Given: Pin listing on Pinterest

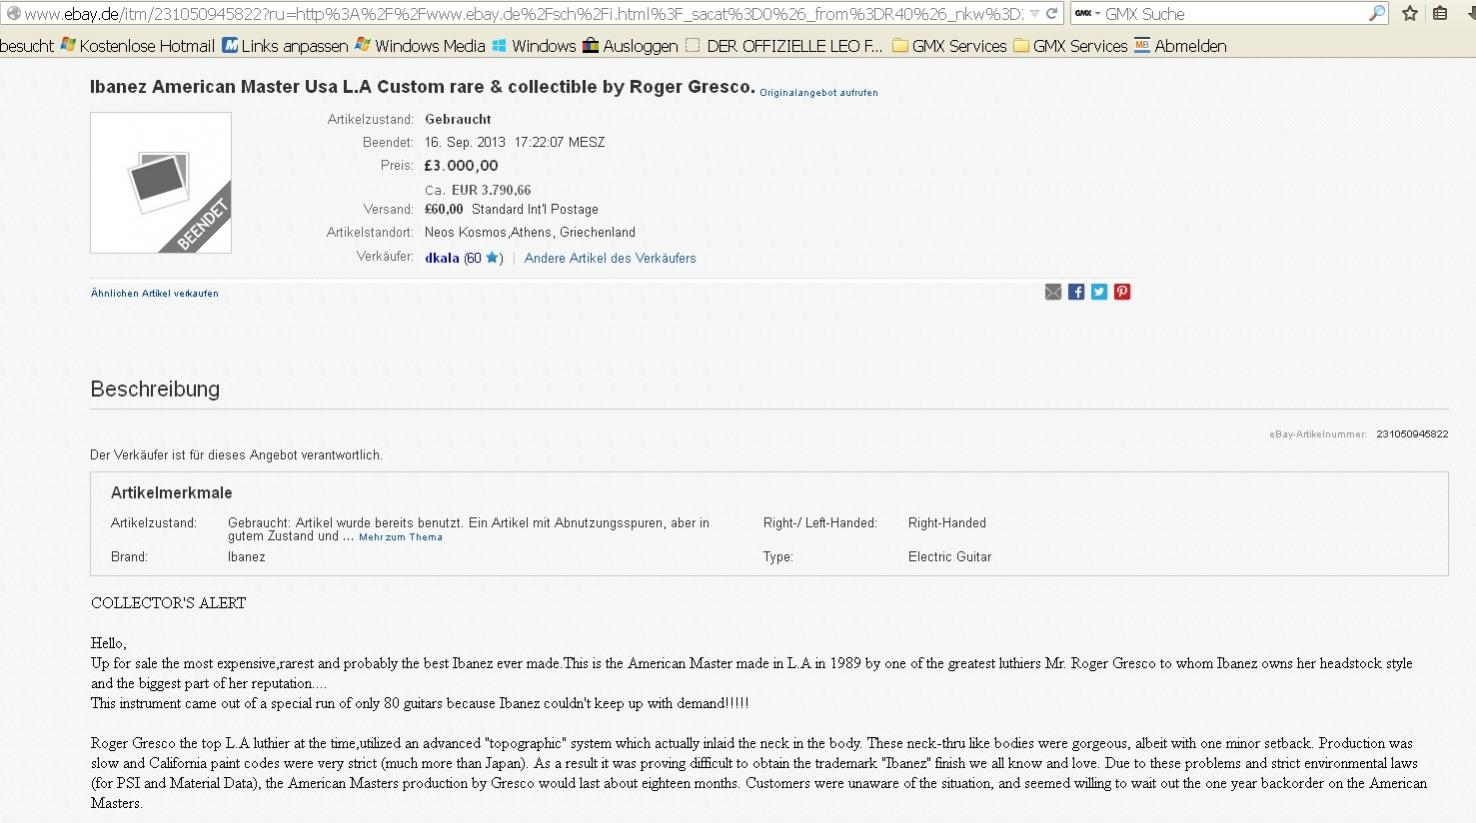Looking at the screenshot, I should (x=1122, y=292).
